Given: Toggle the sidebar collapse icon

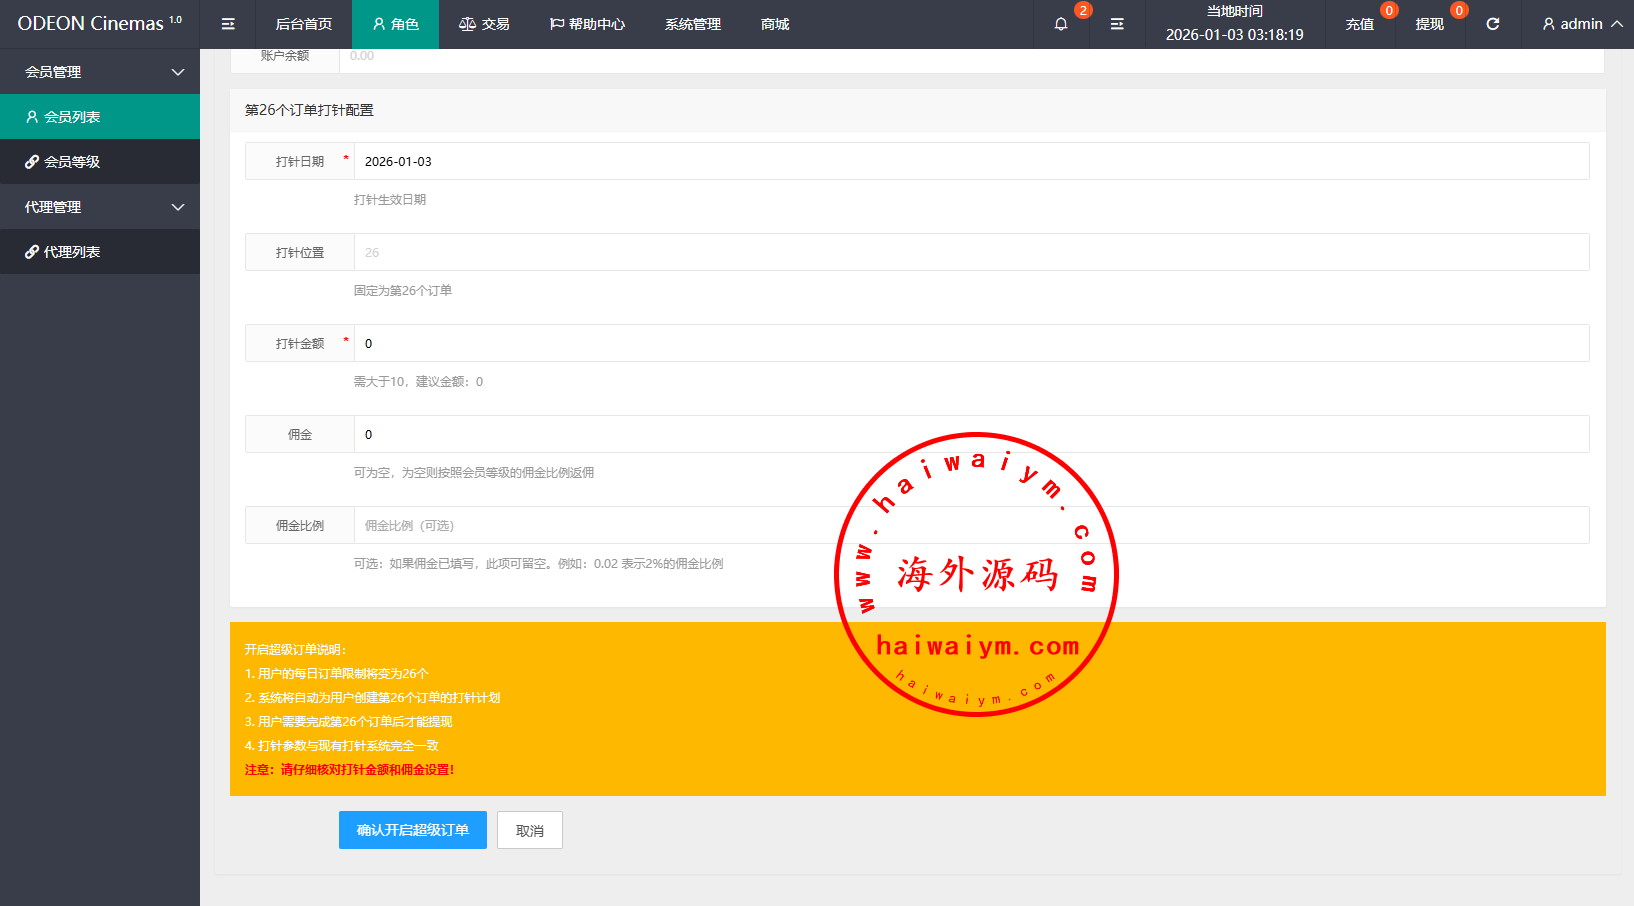Looking at the screenshot, I should [x=228, y=24].
